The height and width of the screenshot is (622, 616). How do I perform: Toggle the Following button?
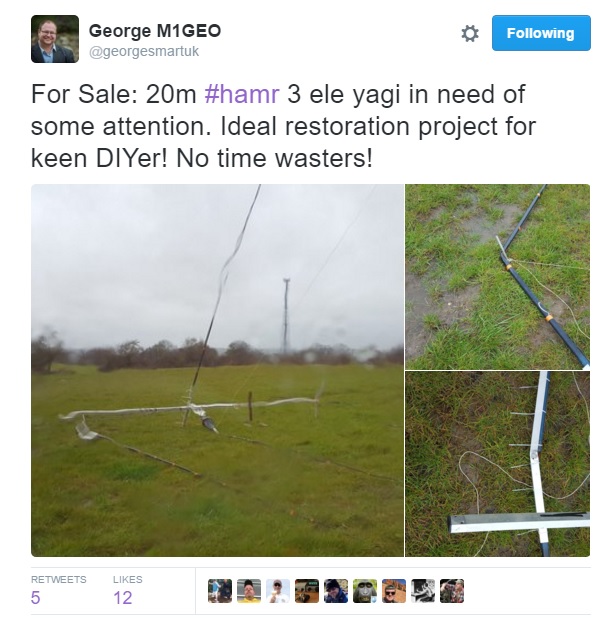point(541,33)
